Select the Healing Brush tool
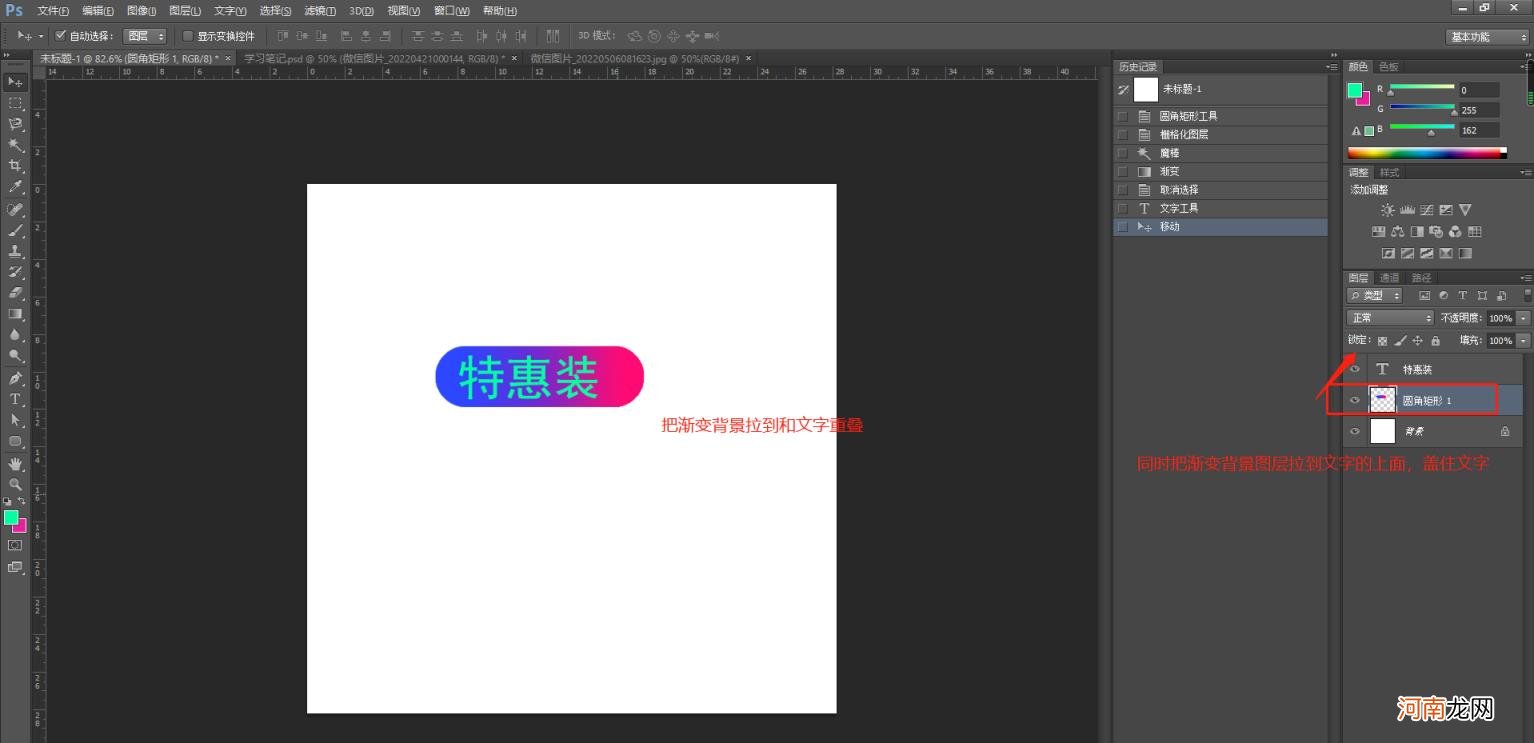This screenshot has height=743, width=1534. 15,210
